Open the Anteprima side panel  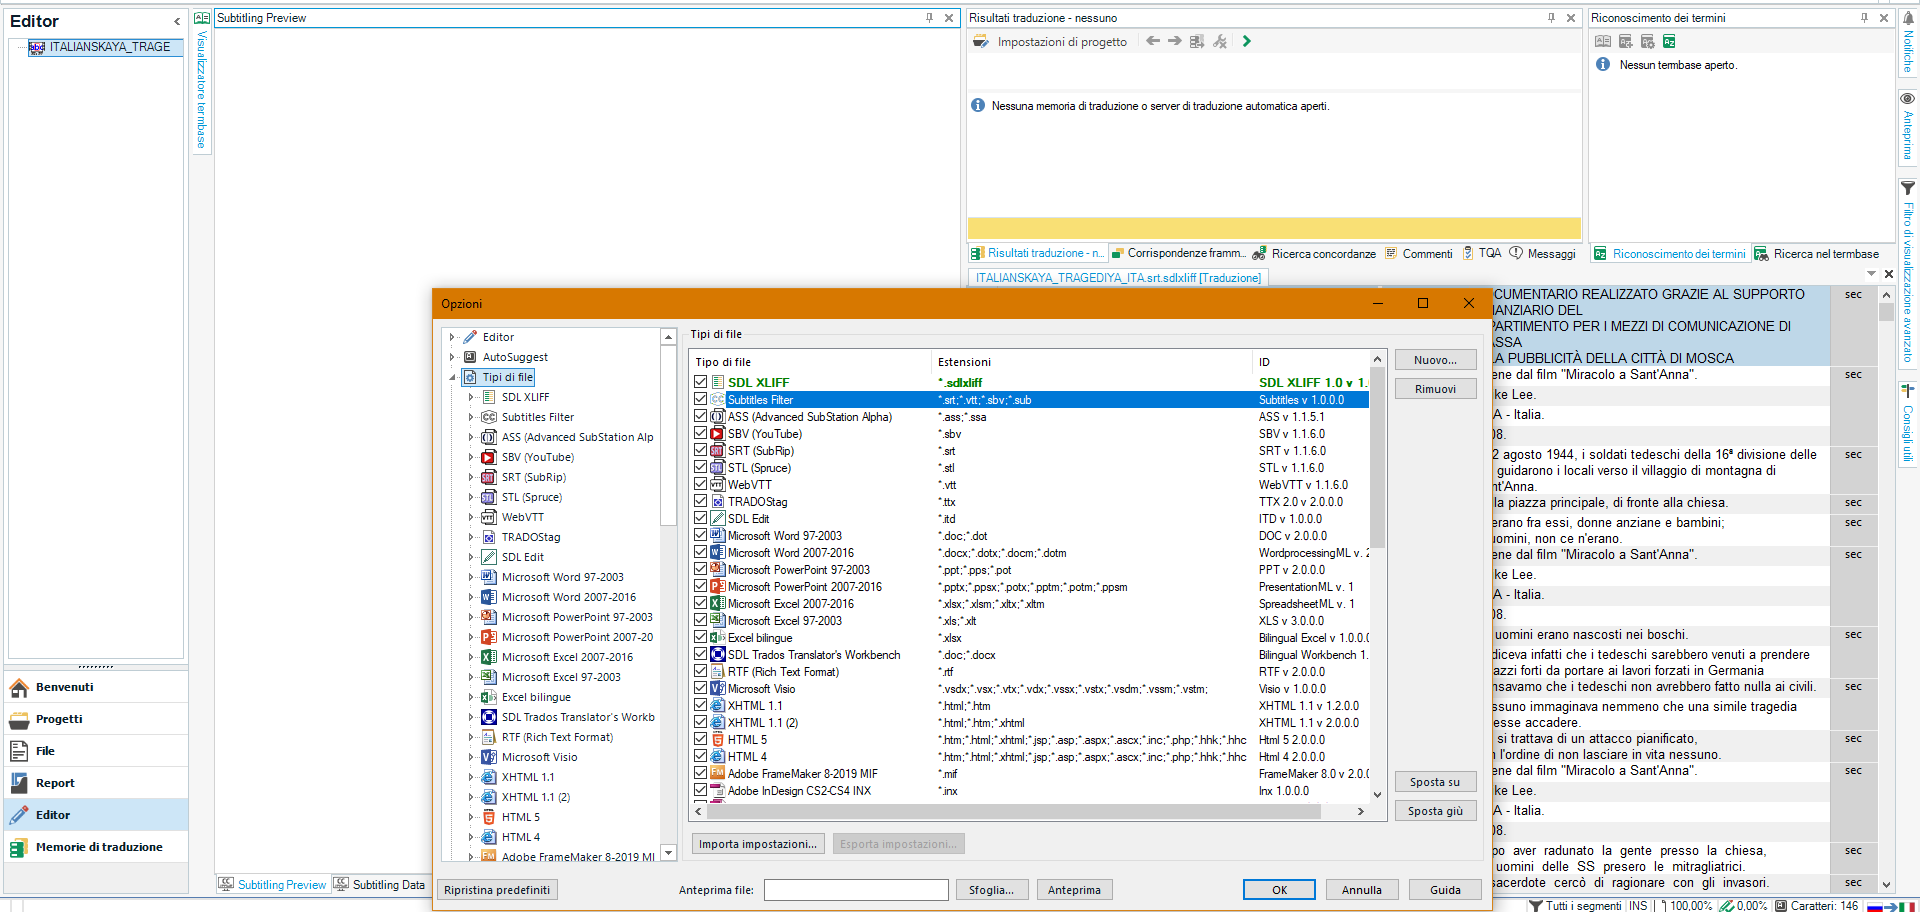tap(1908, 126)
